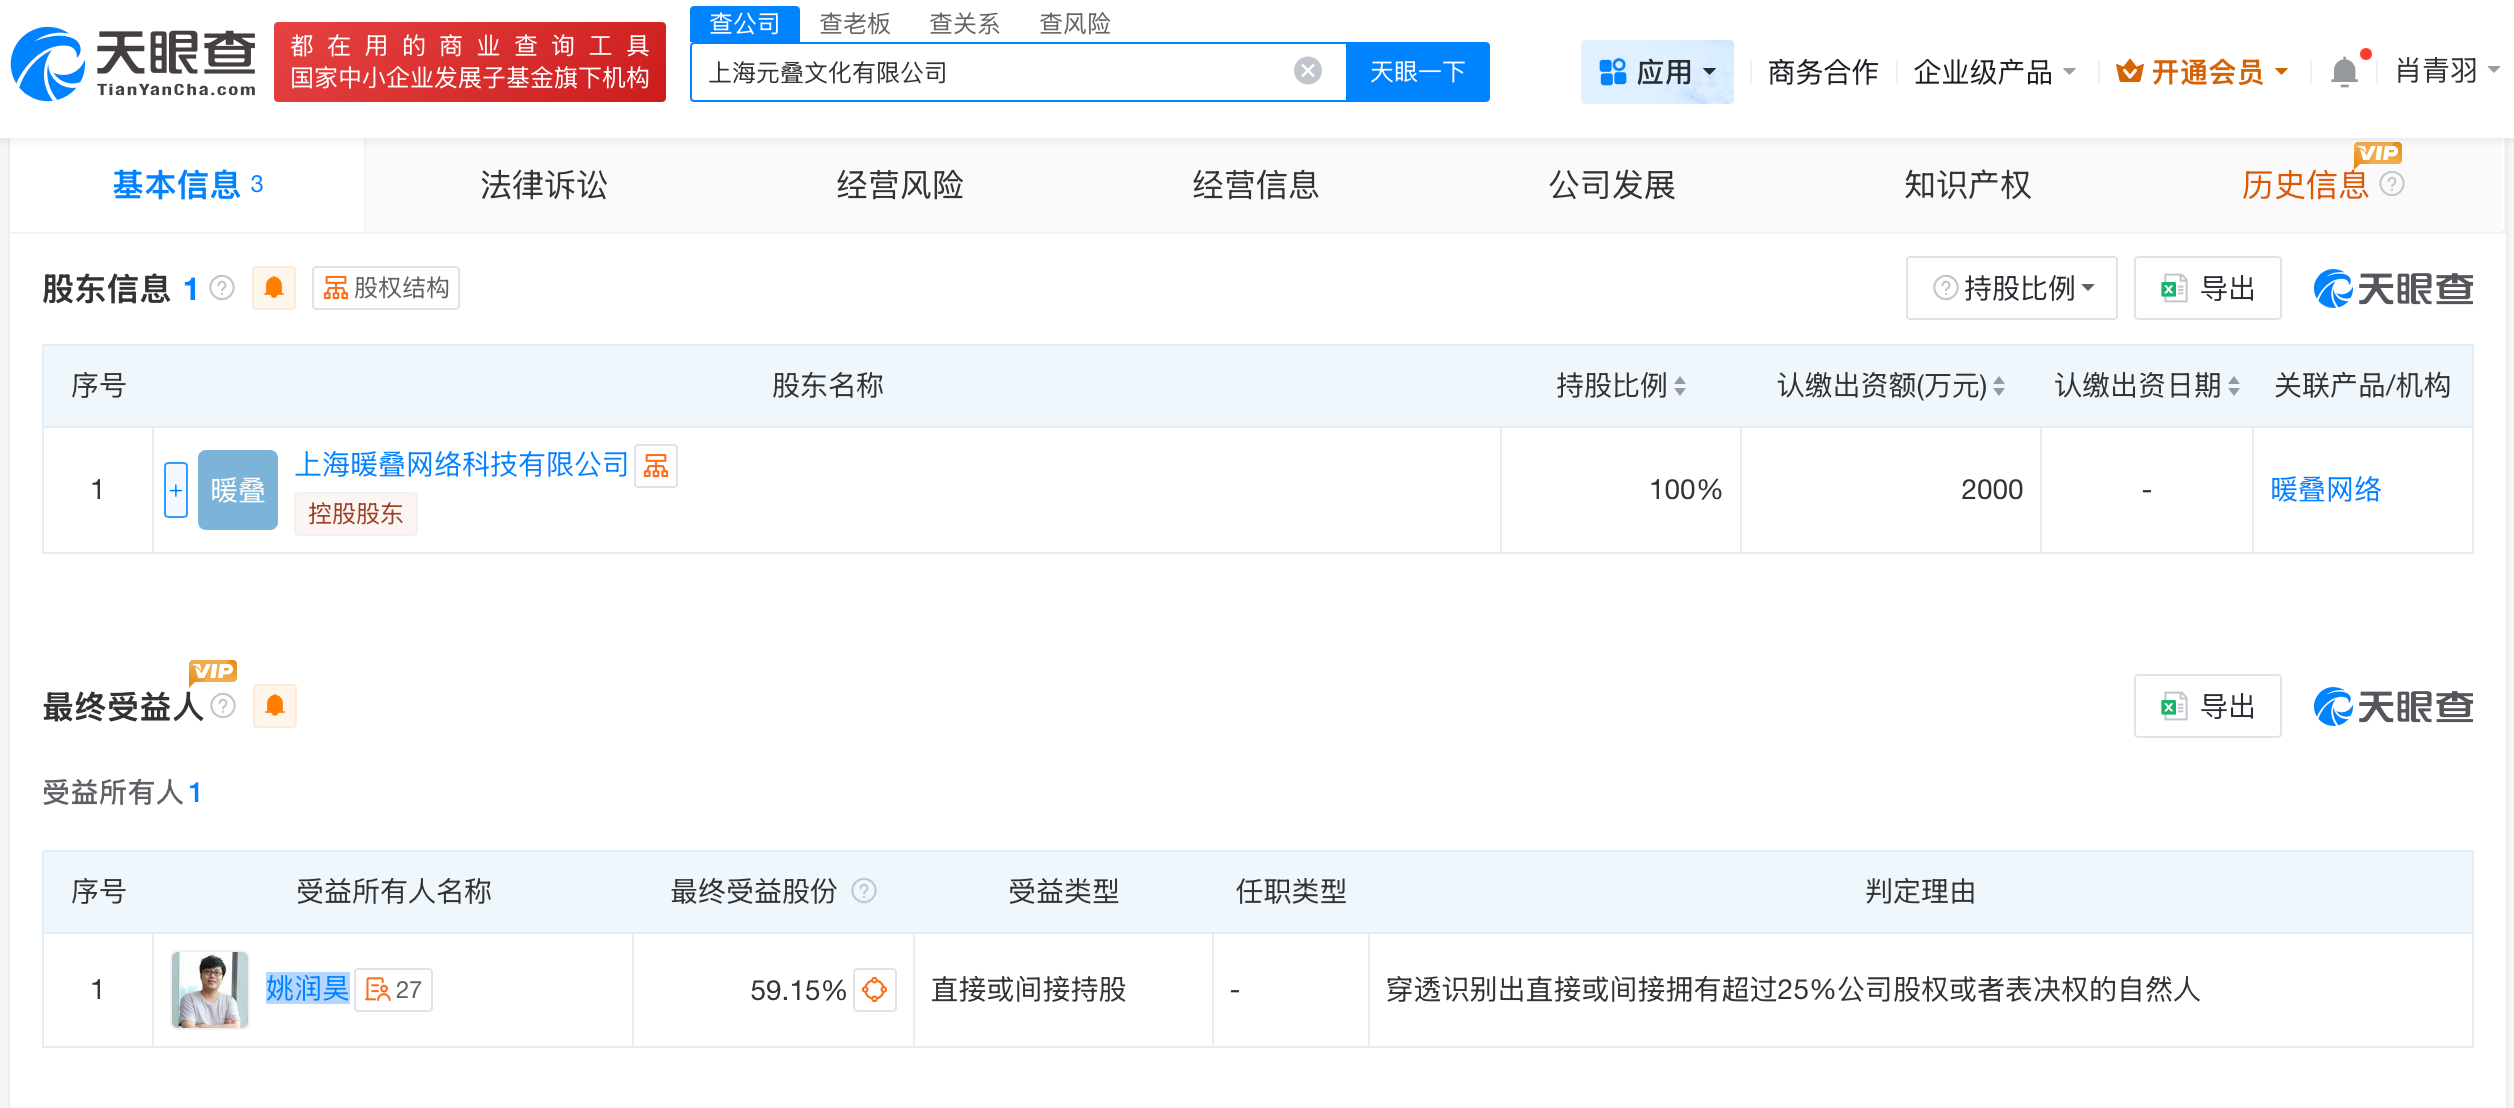The height and width of the screenshot is (1108, 2514).
Task: Click 姚润昊's profile photo thumbnail
Action: (208, 989)
